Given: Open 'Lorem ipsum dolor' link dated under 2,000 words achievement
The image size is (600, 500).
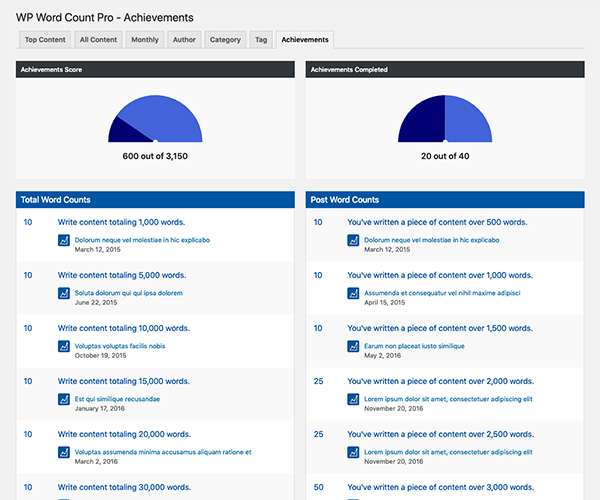Looking at the screenshot, I should 448,399.
